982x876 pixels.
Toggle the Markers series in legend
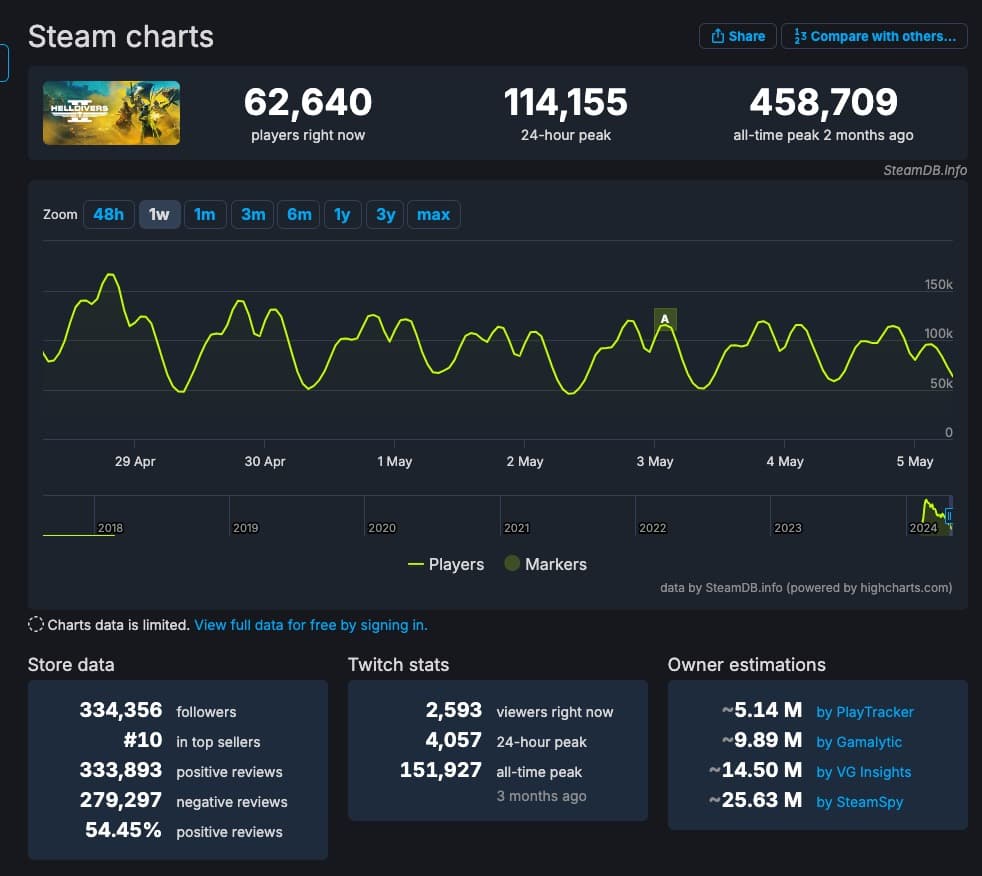click(545, 564)
